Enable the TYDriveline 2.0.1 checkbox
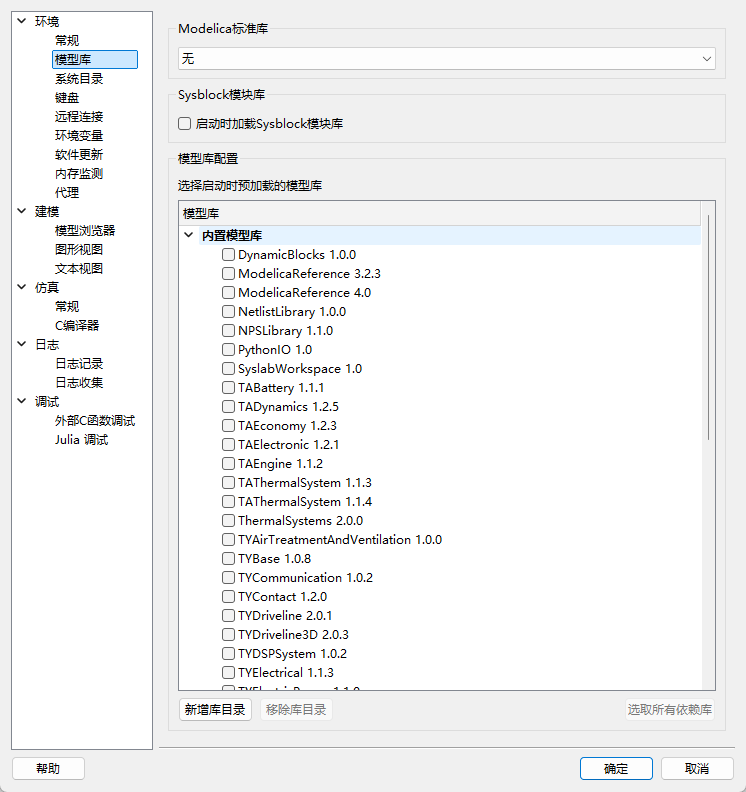The image size is (746, 792). point(228,616)
